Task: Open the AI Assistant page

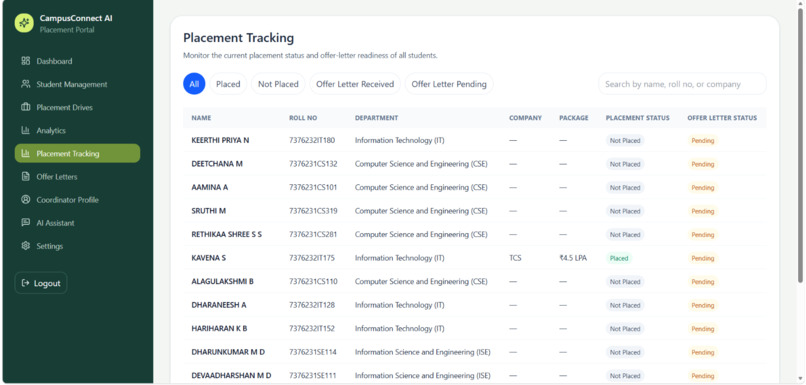Action: pyautogui.click(x=77, y=223)
